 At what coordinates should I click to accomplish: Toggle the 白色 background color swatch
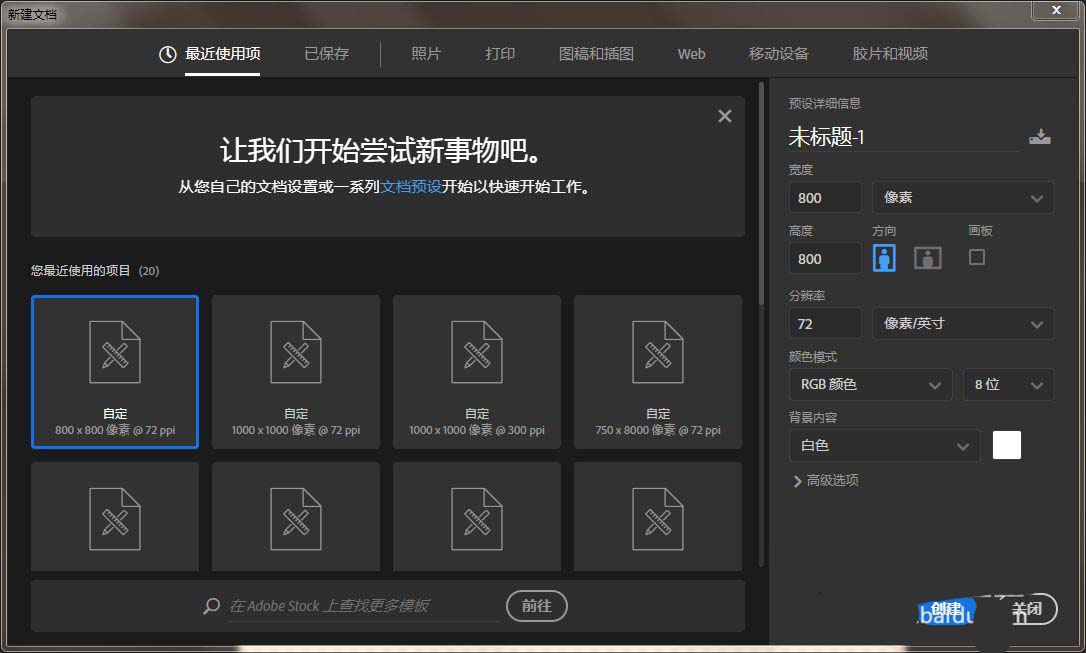pyautogui.click(x=1006, y=444)
